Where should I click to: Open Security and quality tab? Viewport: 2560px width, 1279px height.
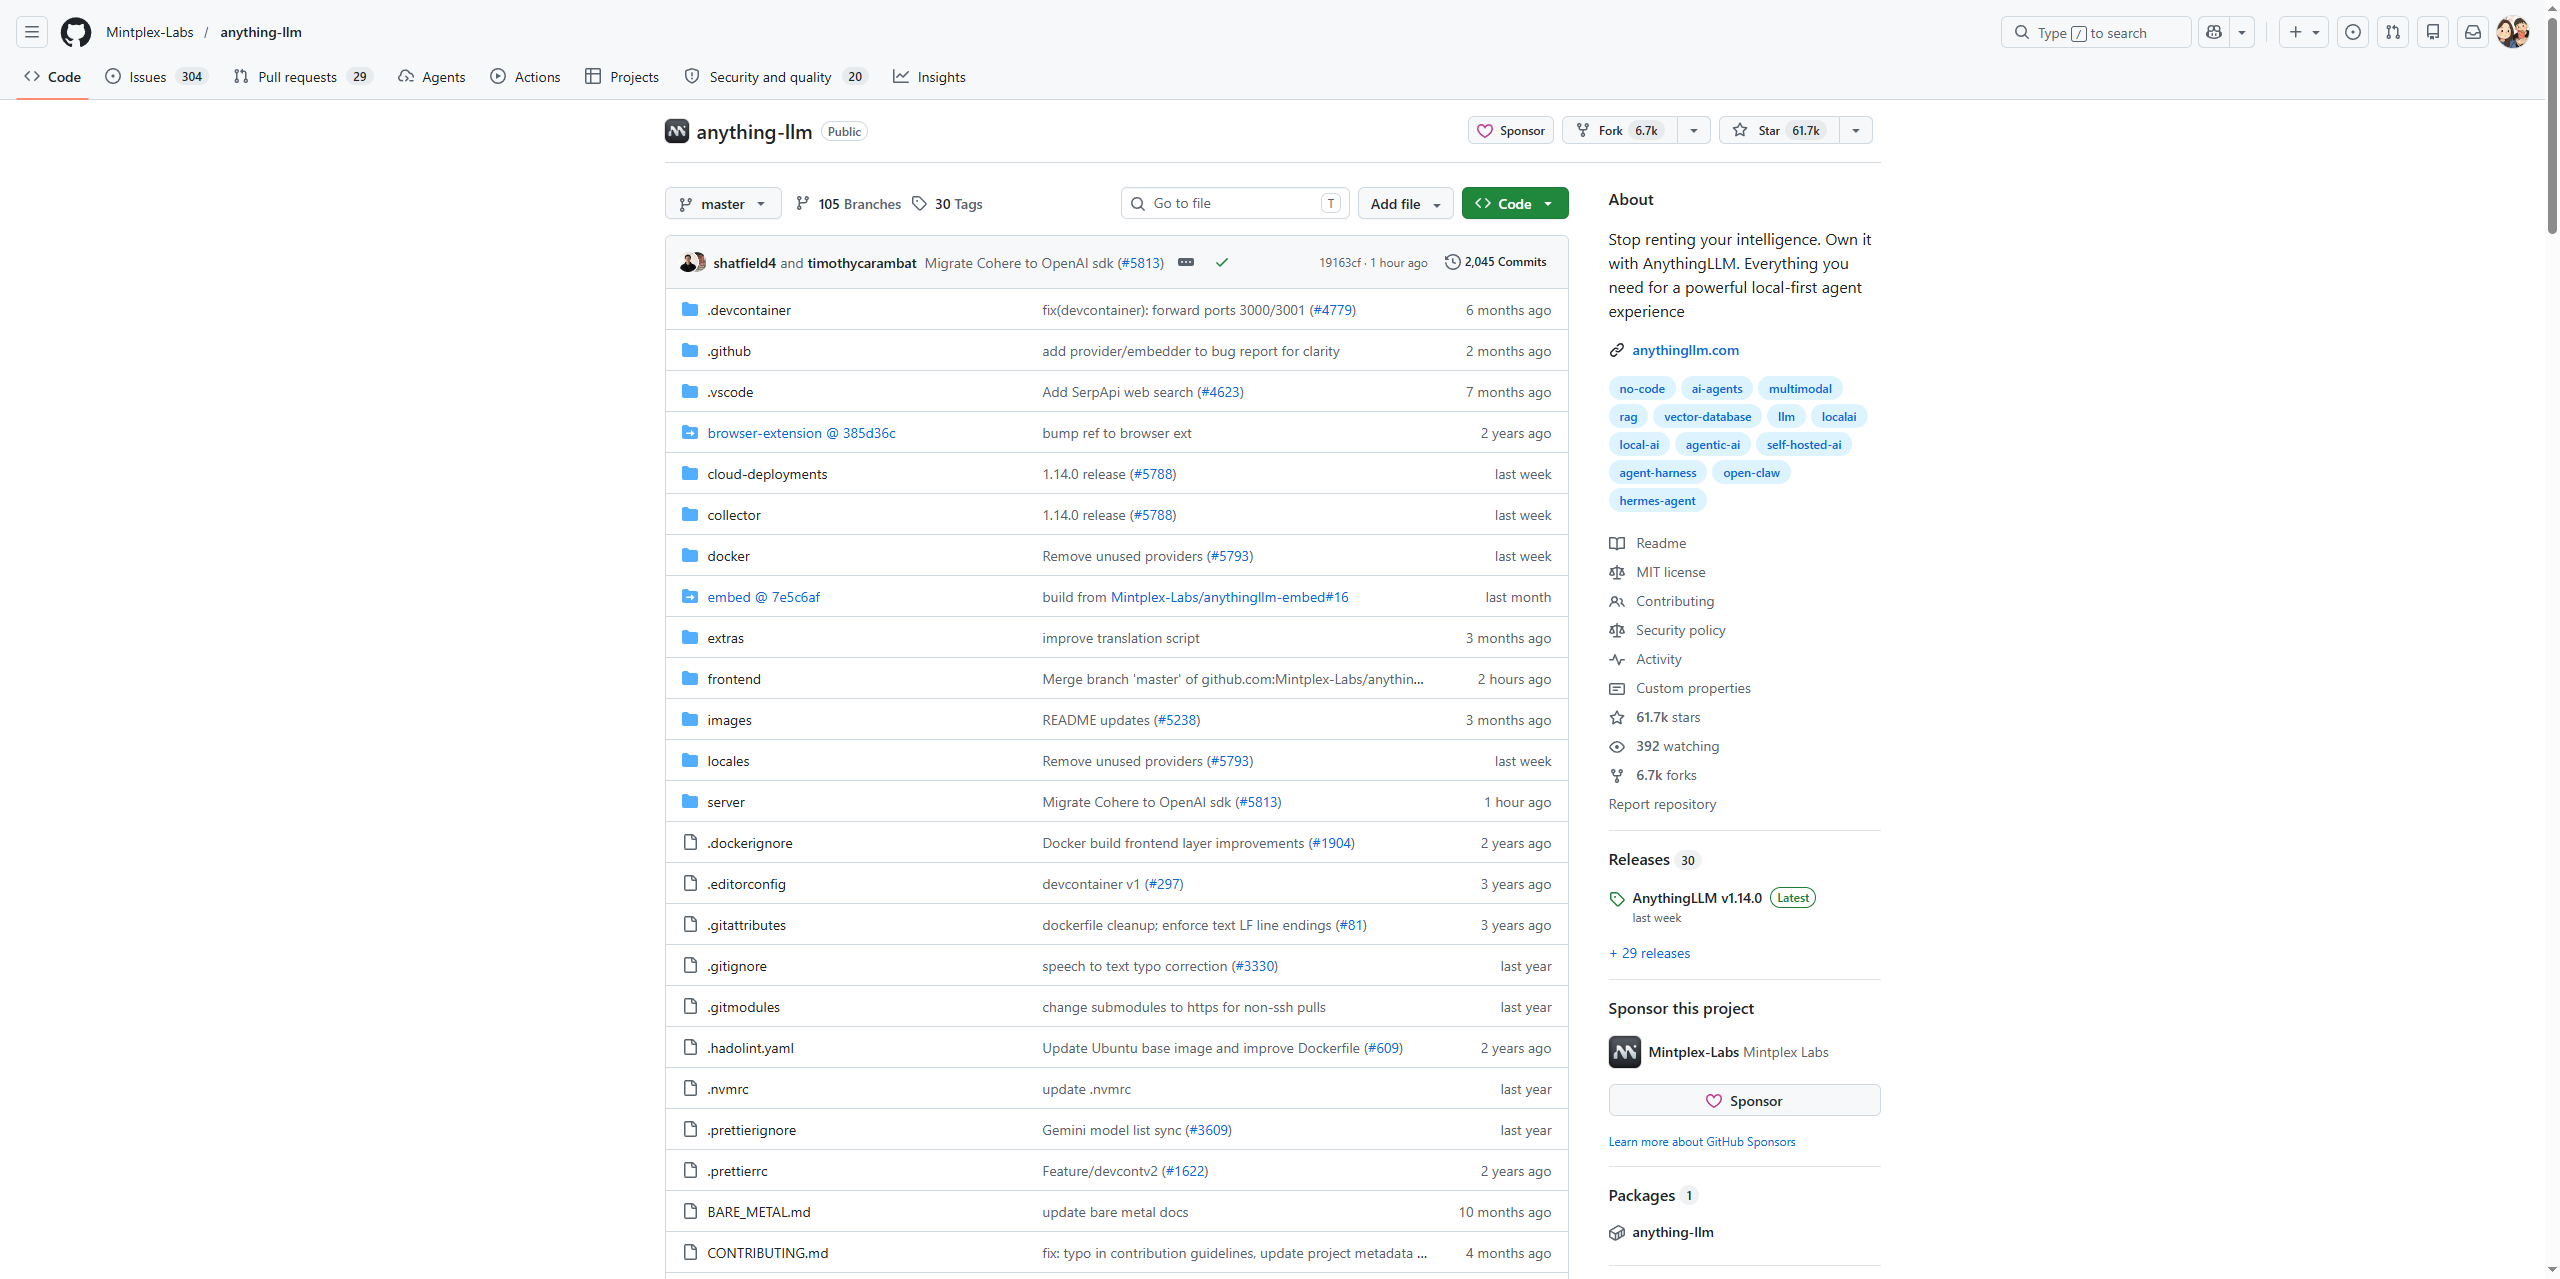click(776, 76)
